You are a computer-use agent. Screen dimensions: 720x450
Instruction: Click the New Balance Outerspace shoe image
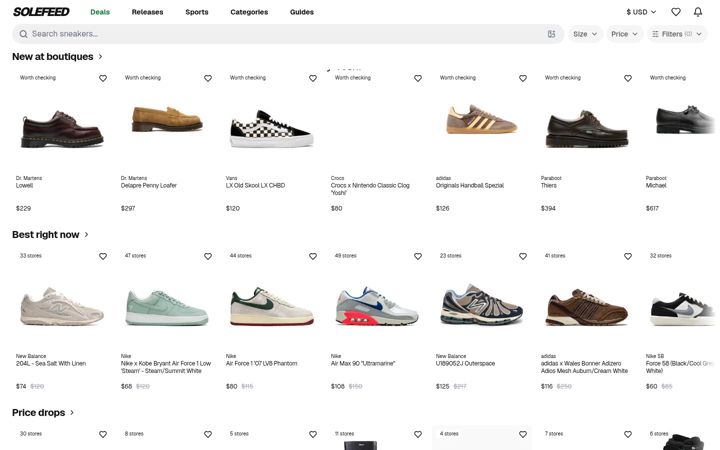point(481,304)
